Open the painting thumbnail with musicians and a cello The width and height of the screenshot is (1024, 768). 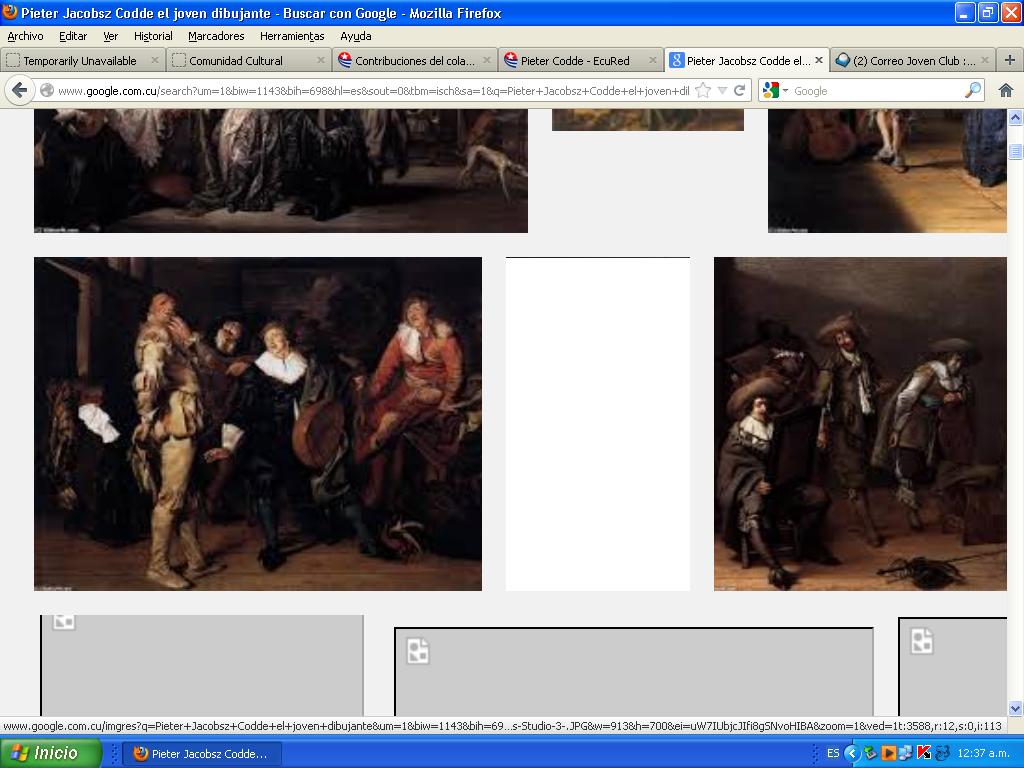258,424
